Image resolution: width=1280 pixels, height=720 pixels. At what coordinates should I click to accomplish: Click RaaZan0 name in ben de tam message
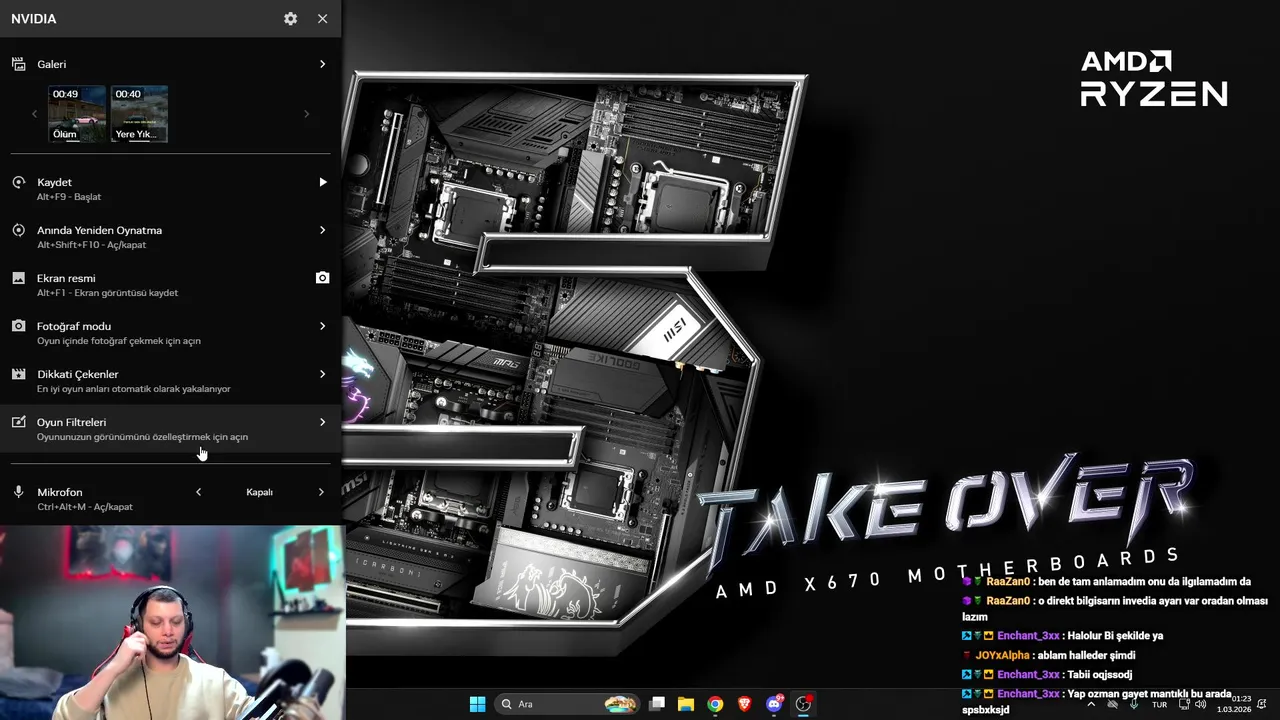pyautogui.click(x=1008, y=582)
